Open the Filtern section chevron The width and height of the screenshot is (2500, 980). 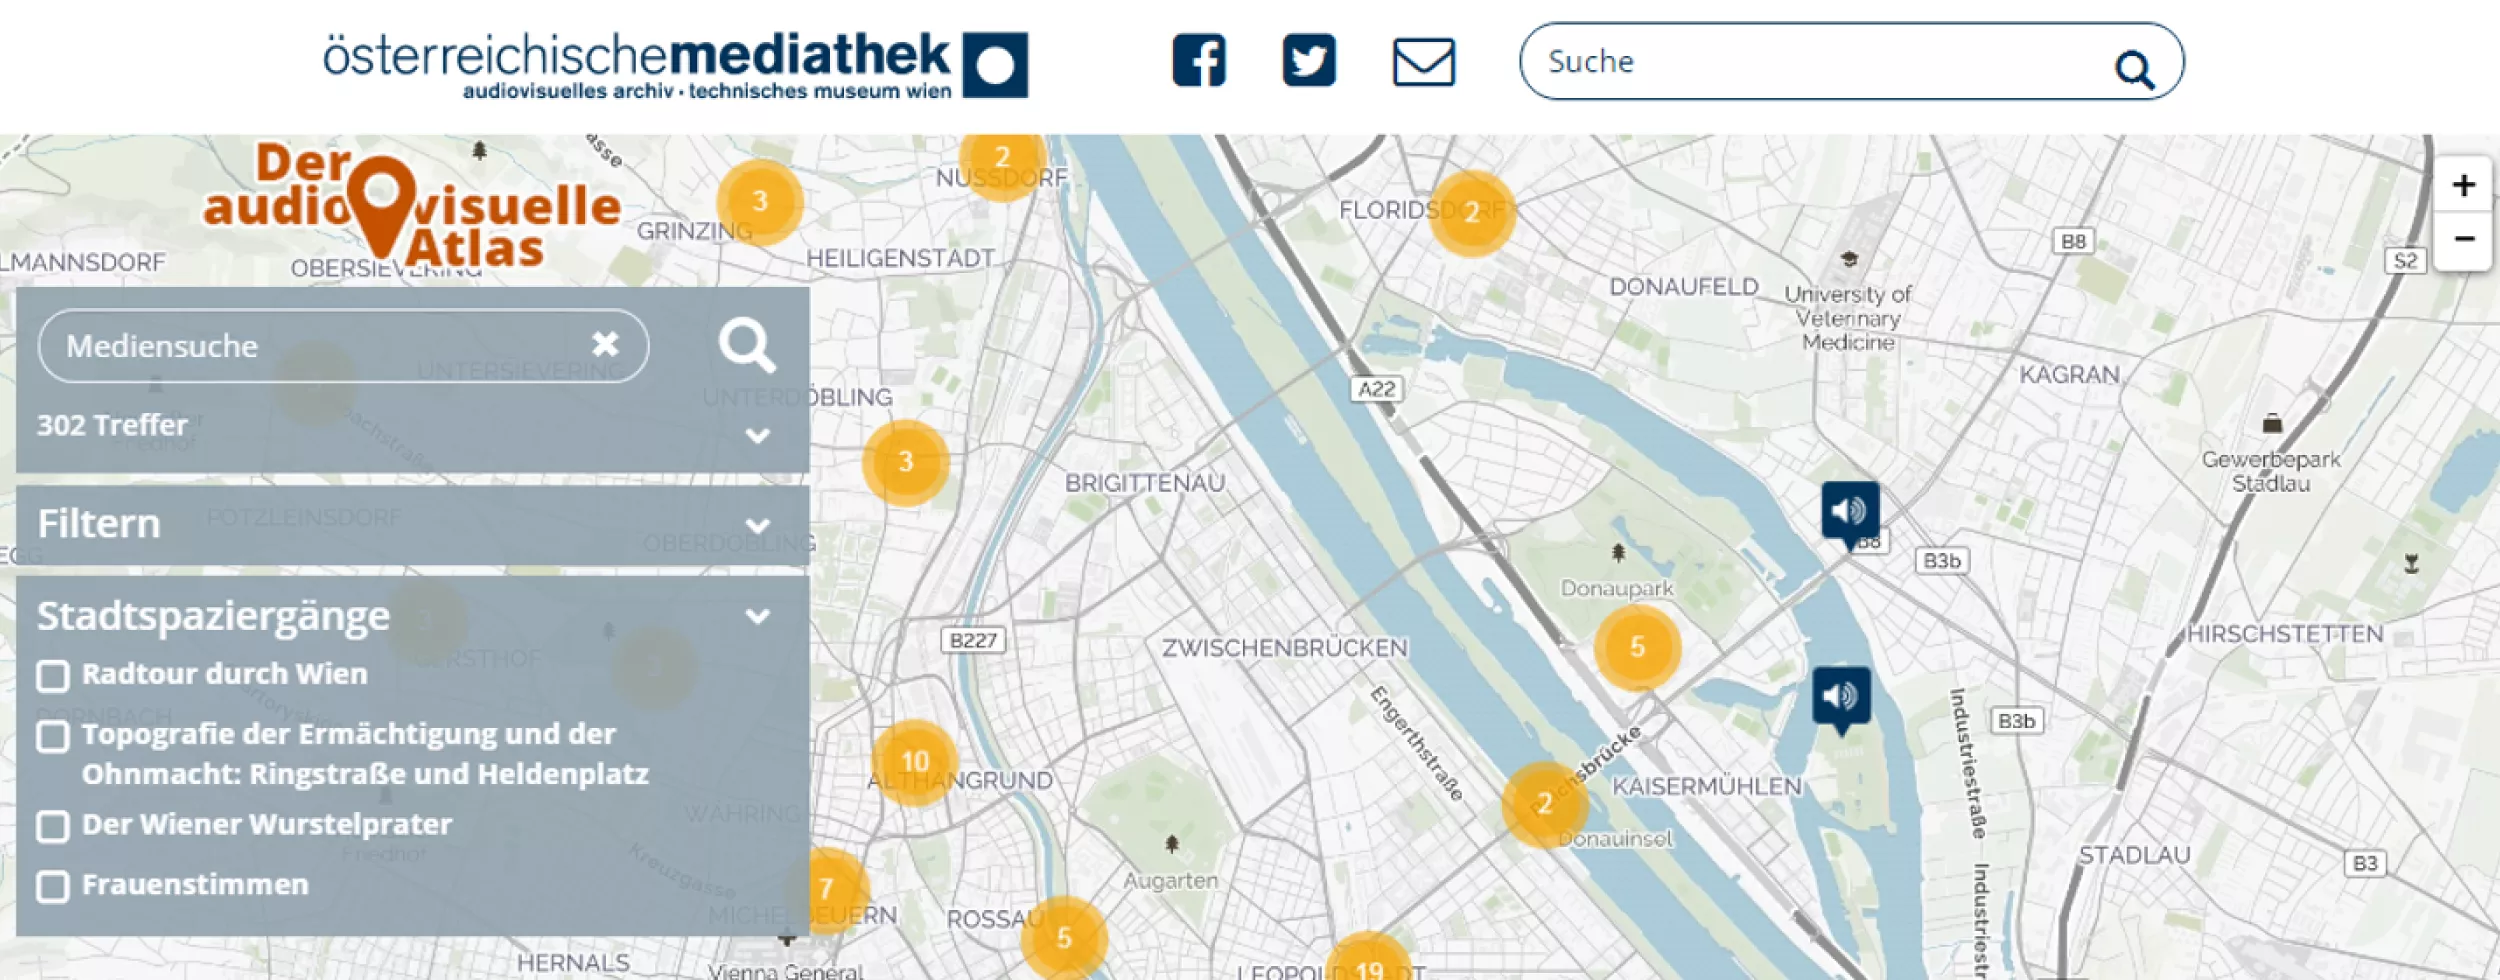(757, 523)
